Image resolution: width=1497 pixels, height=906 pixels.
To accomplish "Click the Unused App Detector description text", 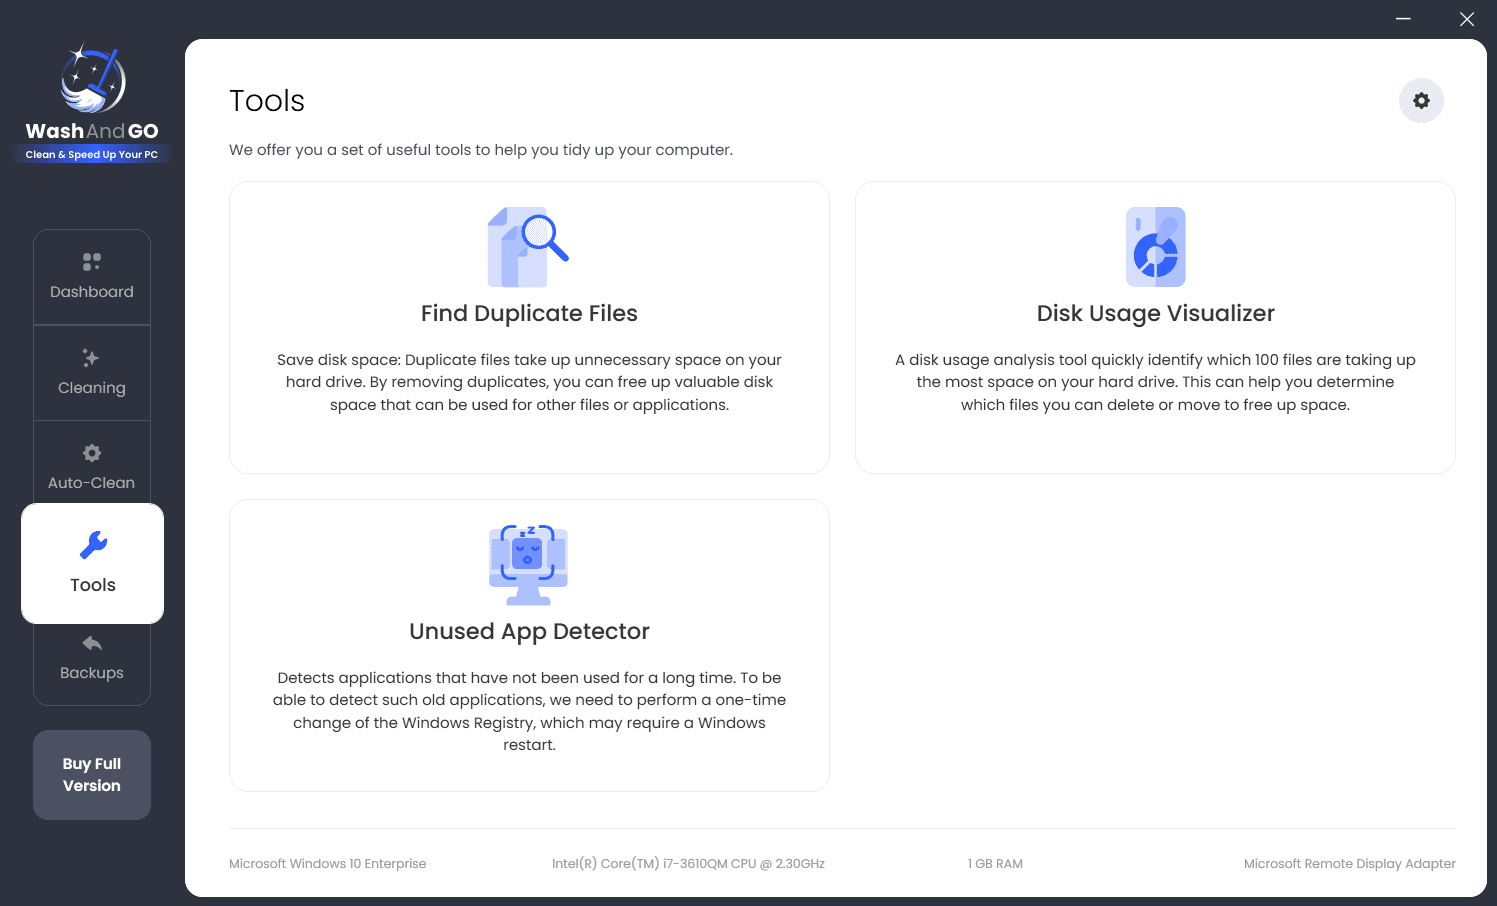I will coord(529,711).
